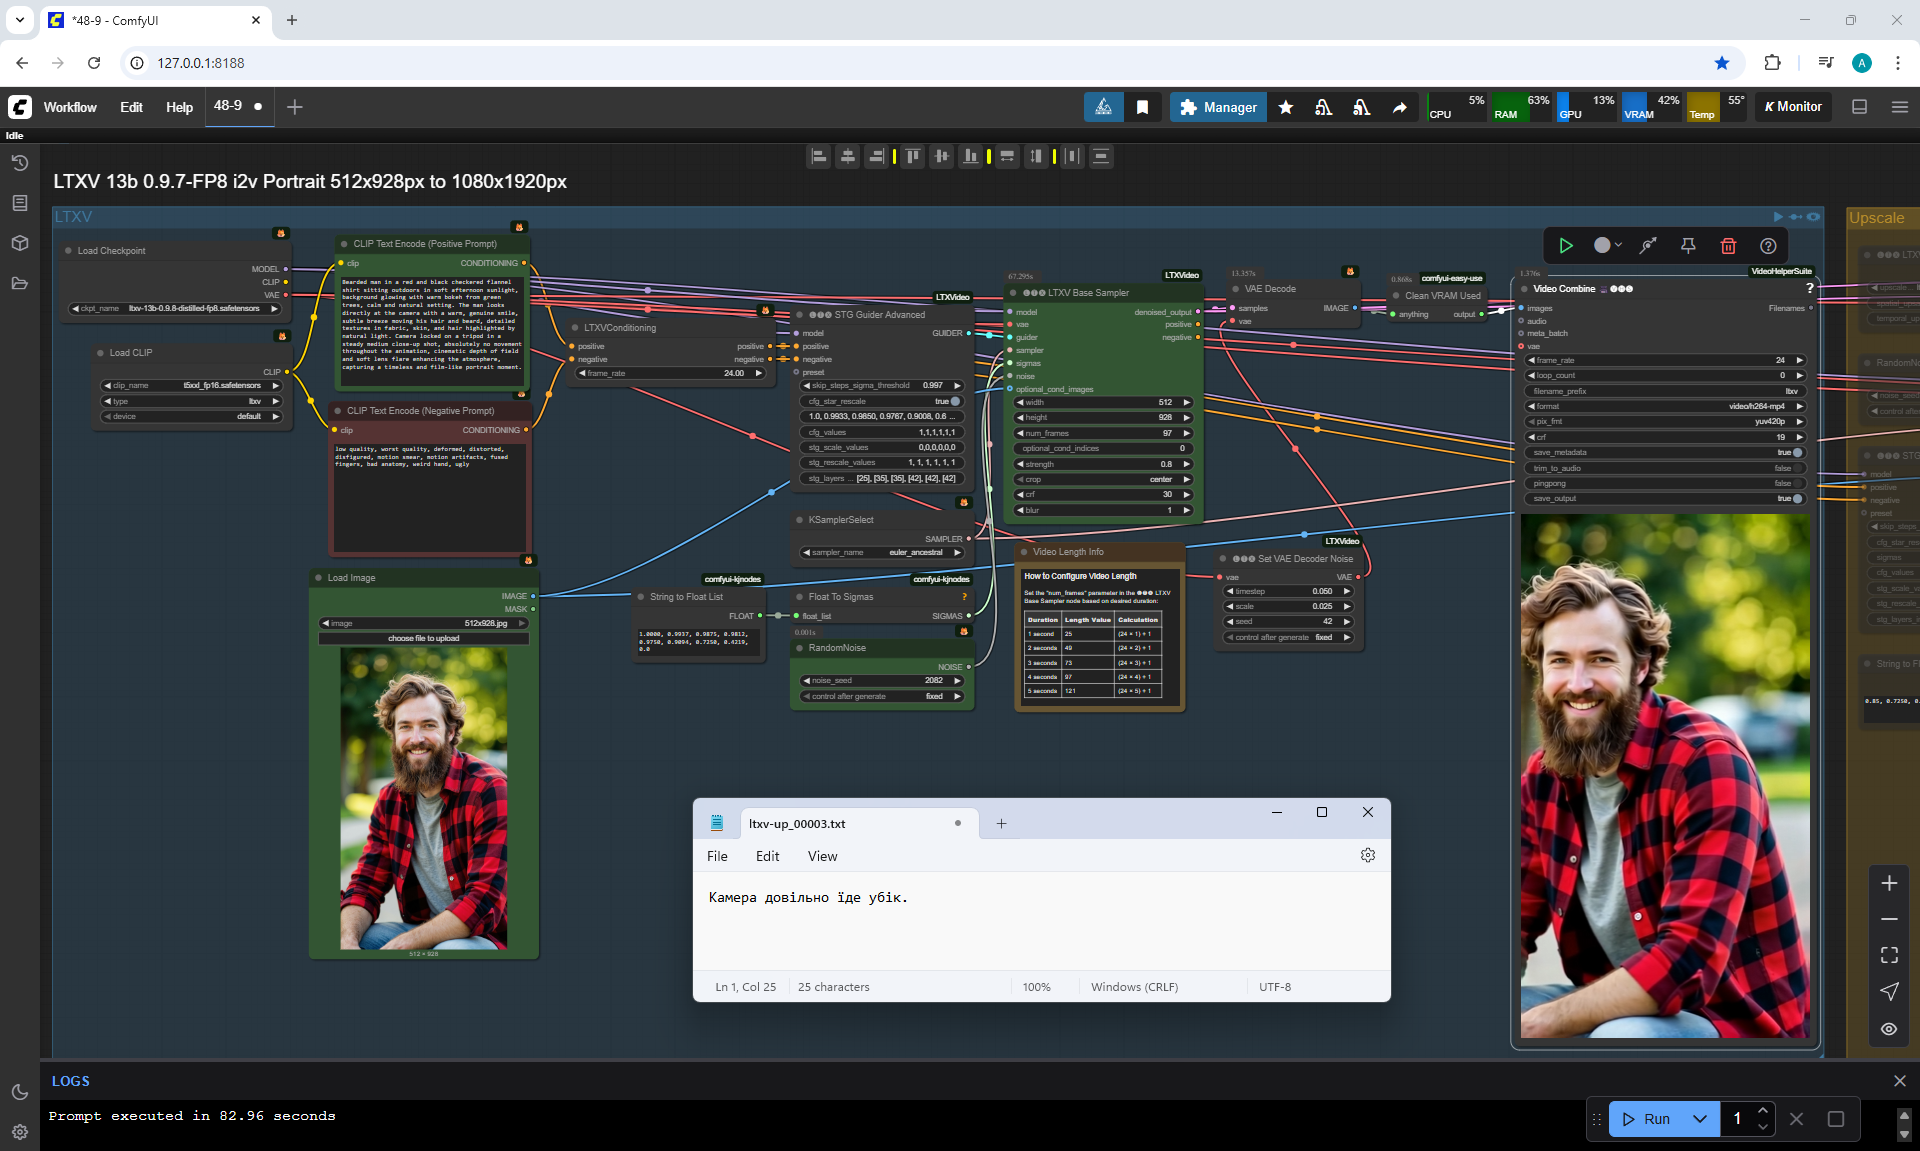1920x1151 pixels.
Task: Toggle save_metadata in Video Combine
Action: pos(1797,453)
